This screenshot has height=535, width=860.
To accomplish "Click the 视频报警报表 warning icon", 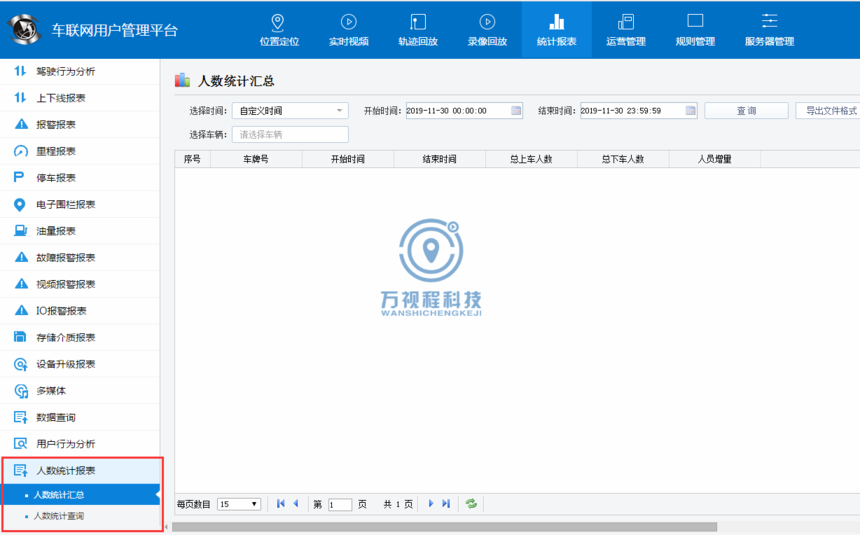I will pos(21,284).
